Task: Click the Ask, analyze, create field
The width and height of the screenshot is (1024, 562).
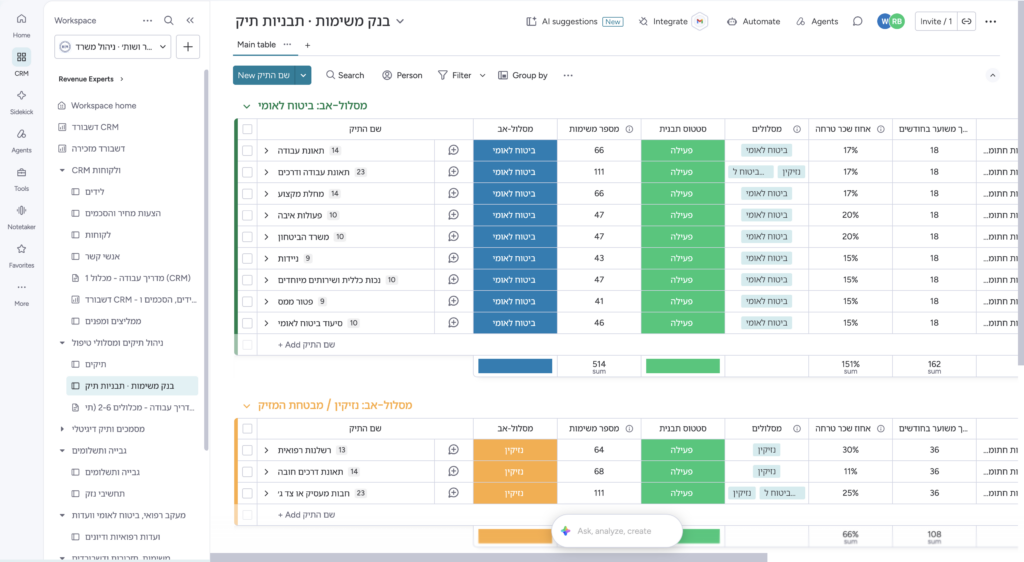Action: coord(617,531)
